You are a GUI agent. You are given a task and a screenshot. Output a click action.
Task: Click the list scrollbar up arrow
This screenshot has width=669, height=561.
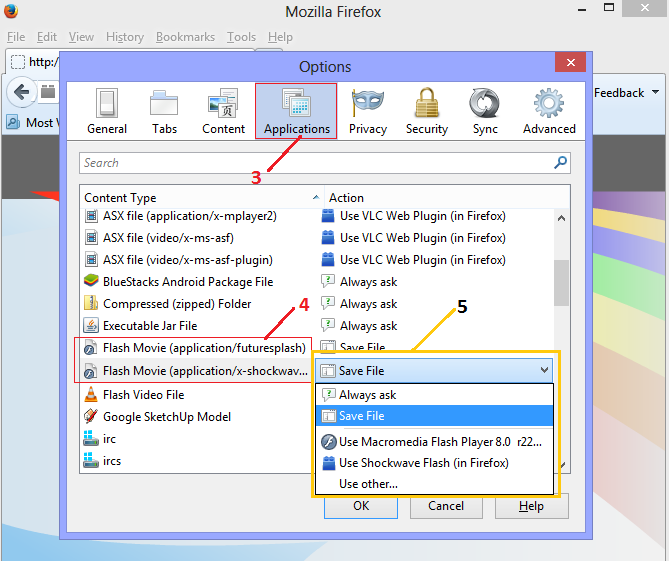pyautogui.click(x=561, y=218)
